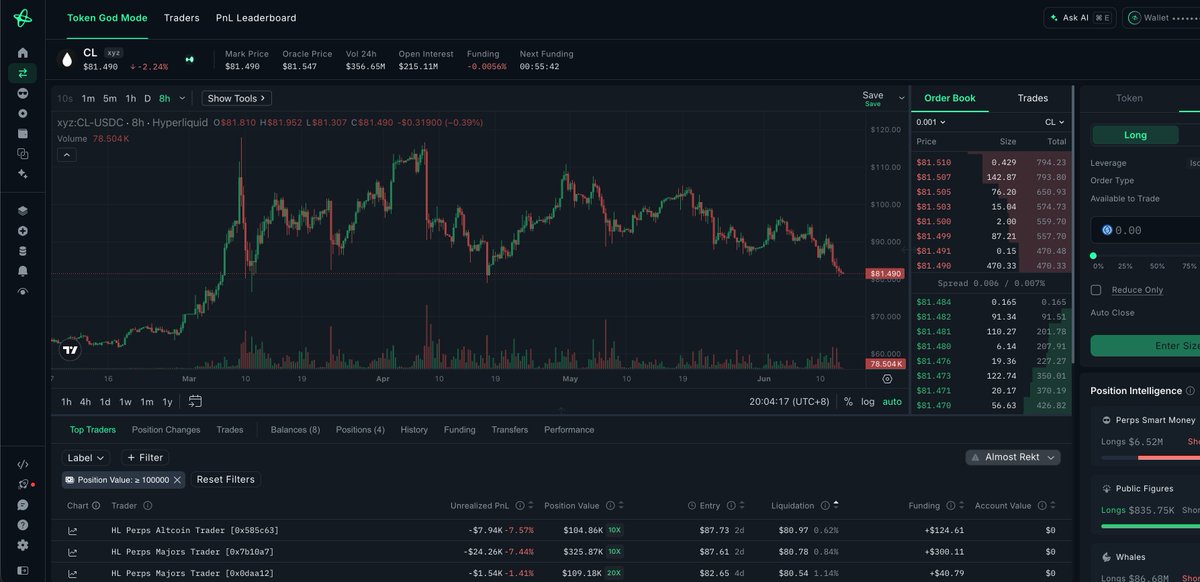Switch to Position Changes tab
Viewport: 1200px width, 582px height.
(x=166, y=430)
